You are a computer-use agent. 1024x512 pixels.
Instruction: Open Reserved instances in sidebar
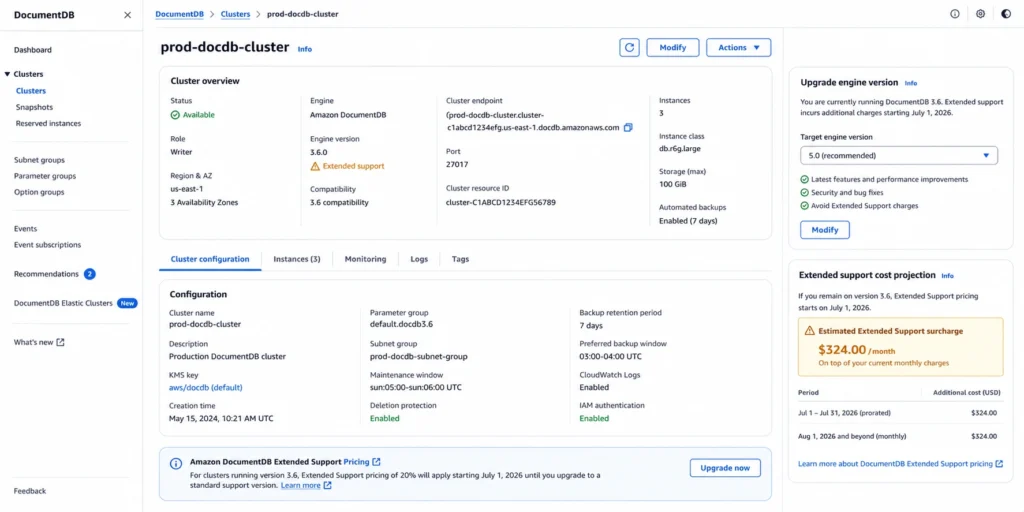pos(48,123)
